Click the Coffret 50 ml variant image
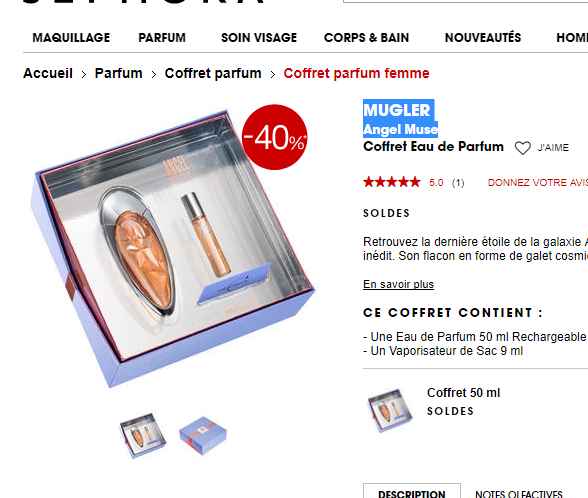 (x=390, y=411)
